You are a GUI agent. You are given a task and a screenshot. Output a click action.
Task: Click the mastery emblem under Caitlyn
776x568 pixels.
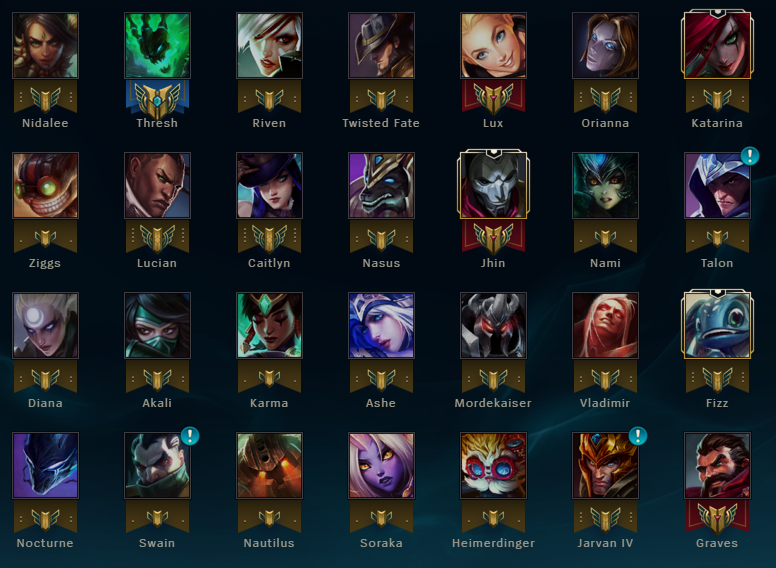(x=269, y=237)
